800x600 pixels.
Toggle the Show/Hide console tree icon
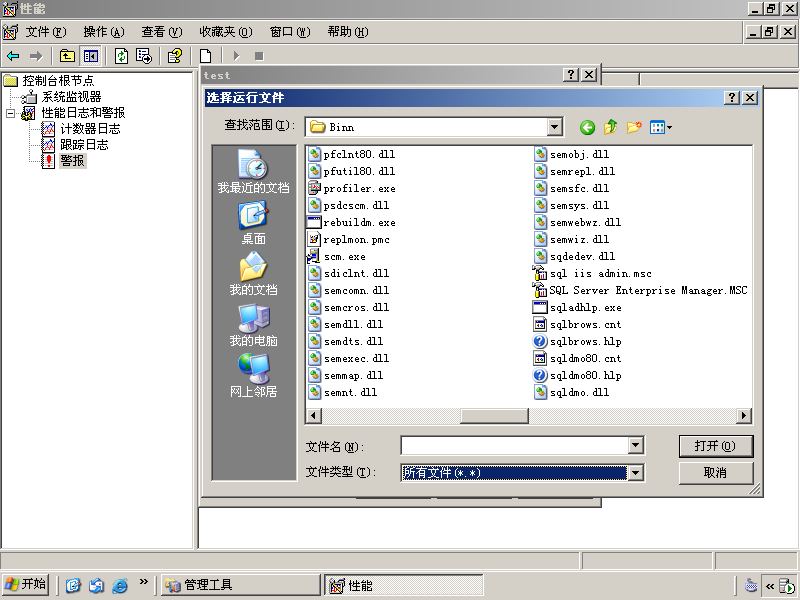(91, 56)
